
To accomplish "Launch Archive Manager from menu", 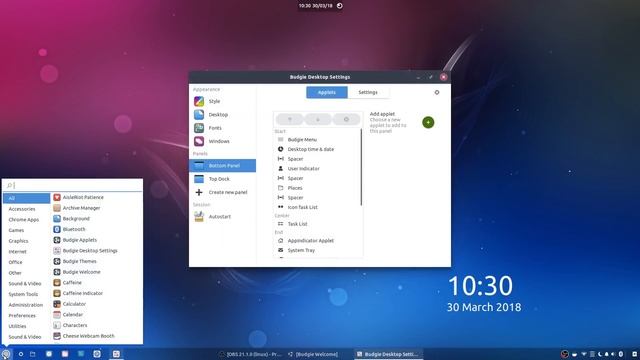I will pos(96,208).
